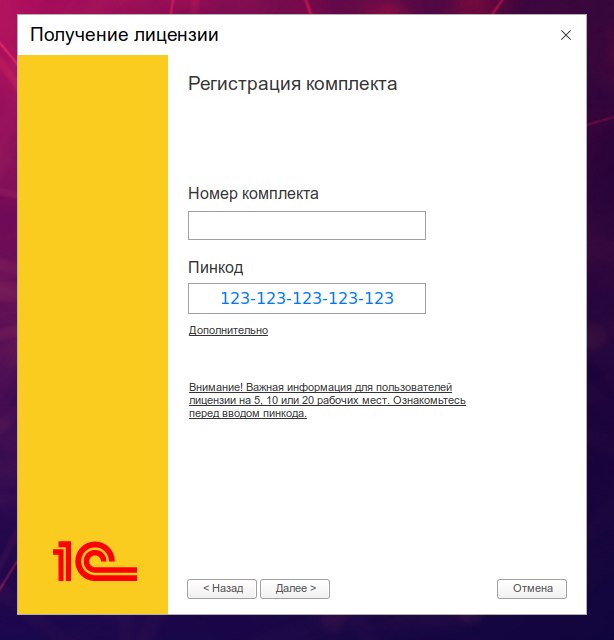Click into the Пинкод entry field
The width and height of the screenshot is (614, 640).
[x=307, y=298]
